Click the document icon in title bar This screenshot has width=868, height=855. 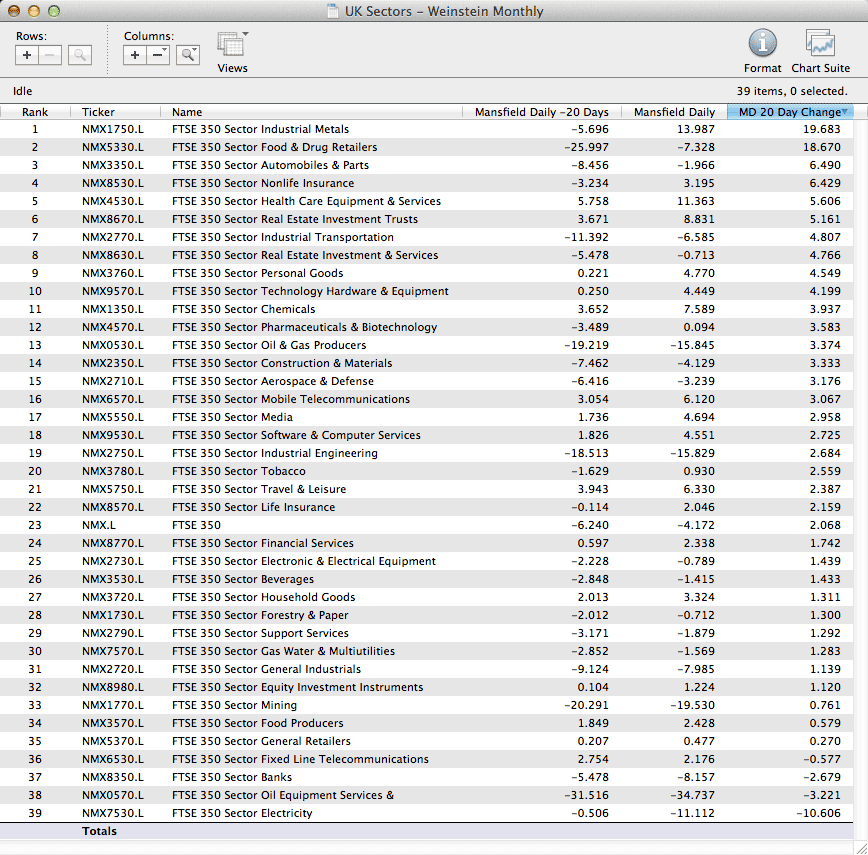coord(333,12)
